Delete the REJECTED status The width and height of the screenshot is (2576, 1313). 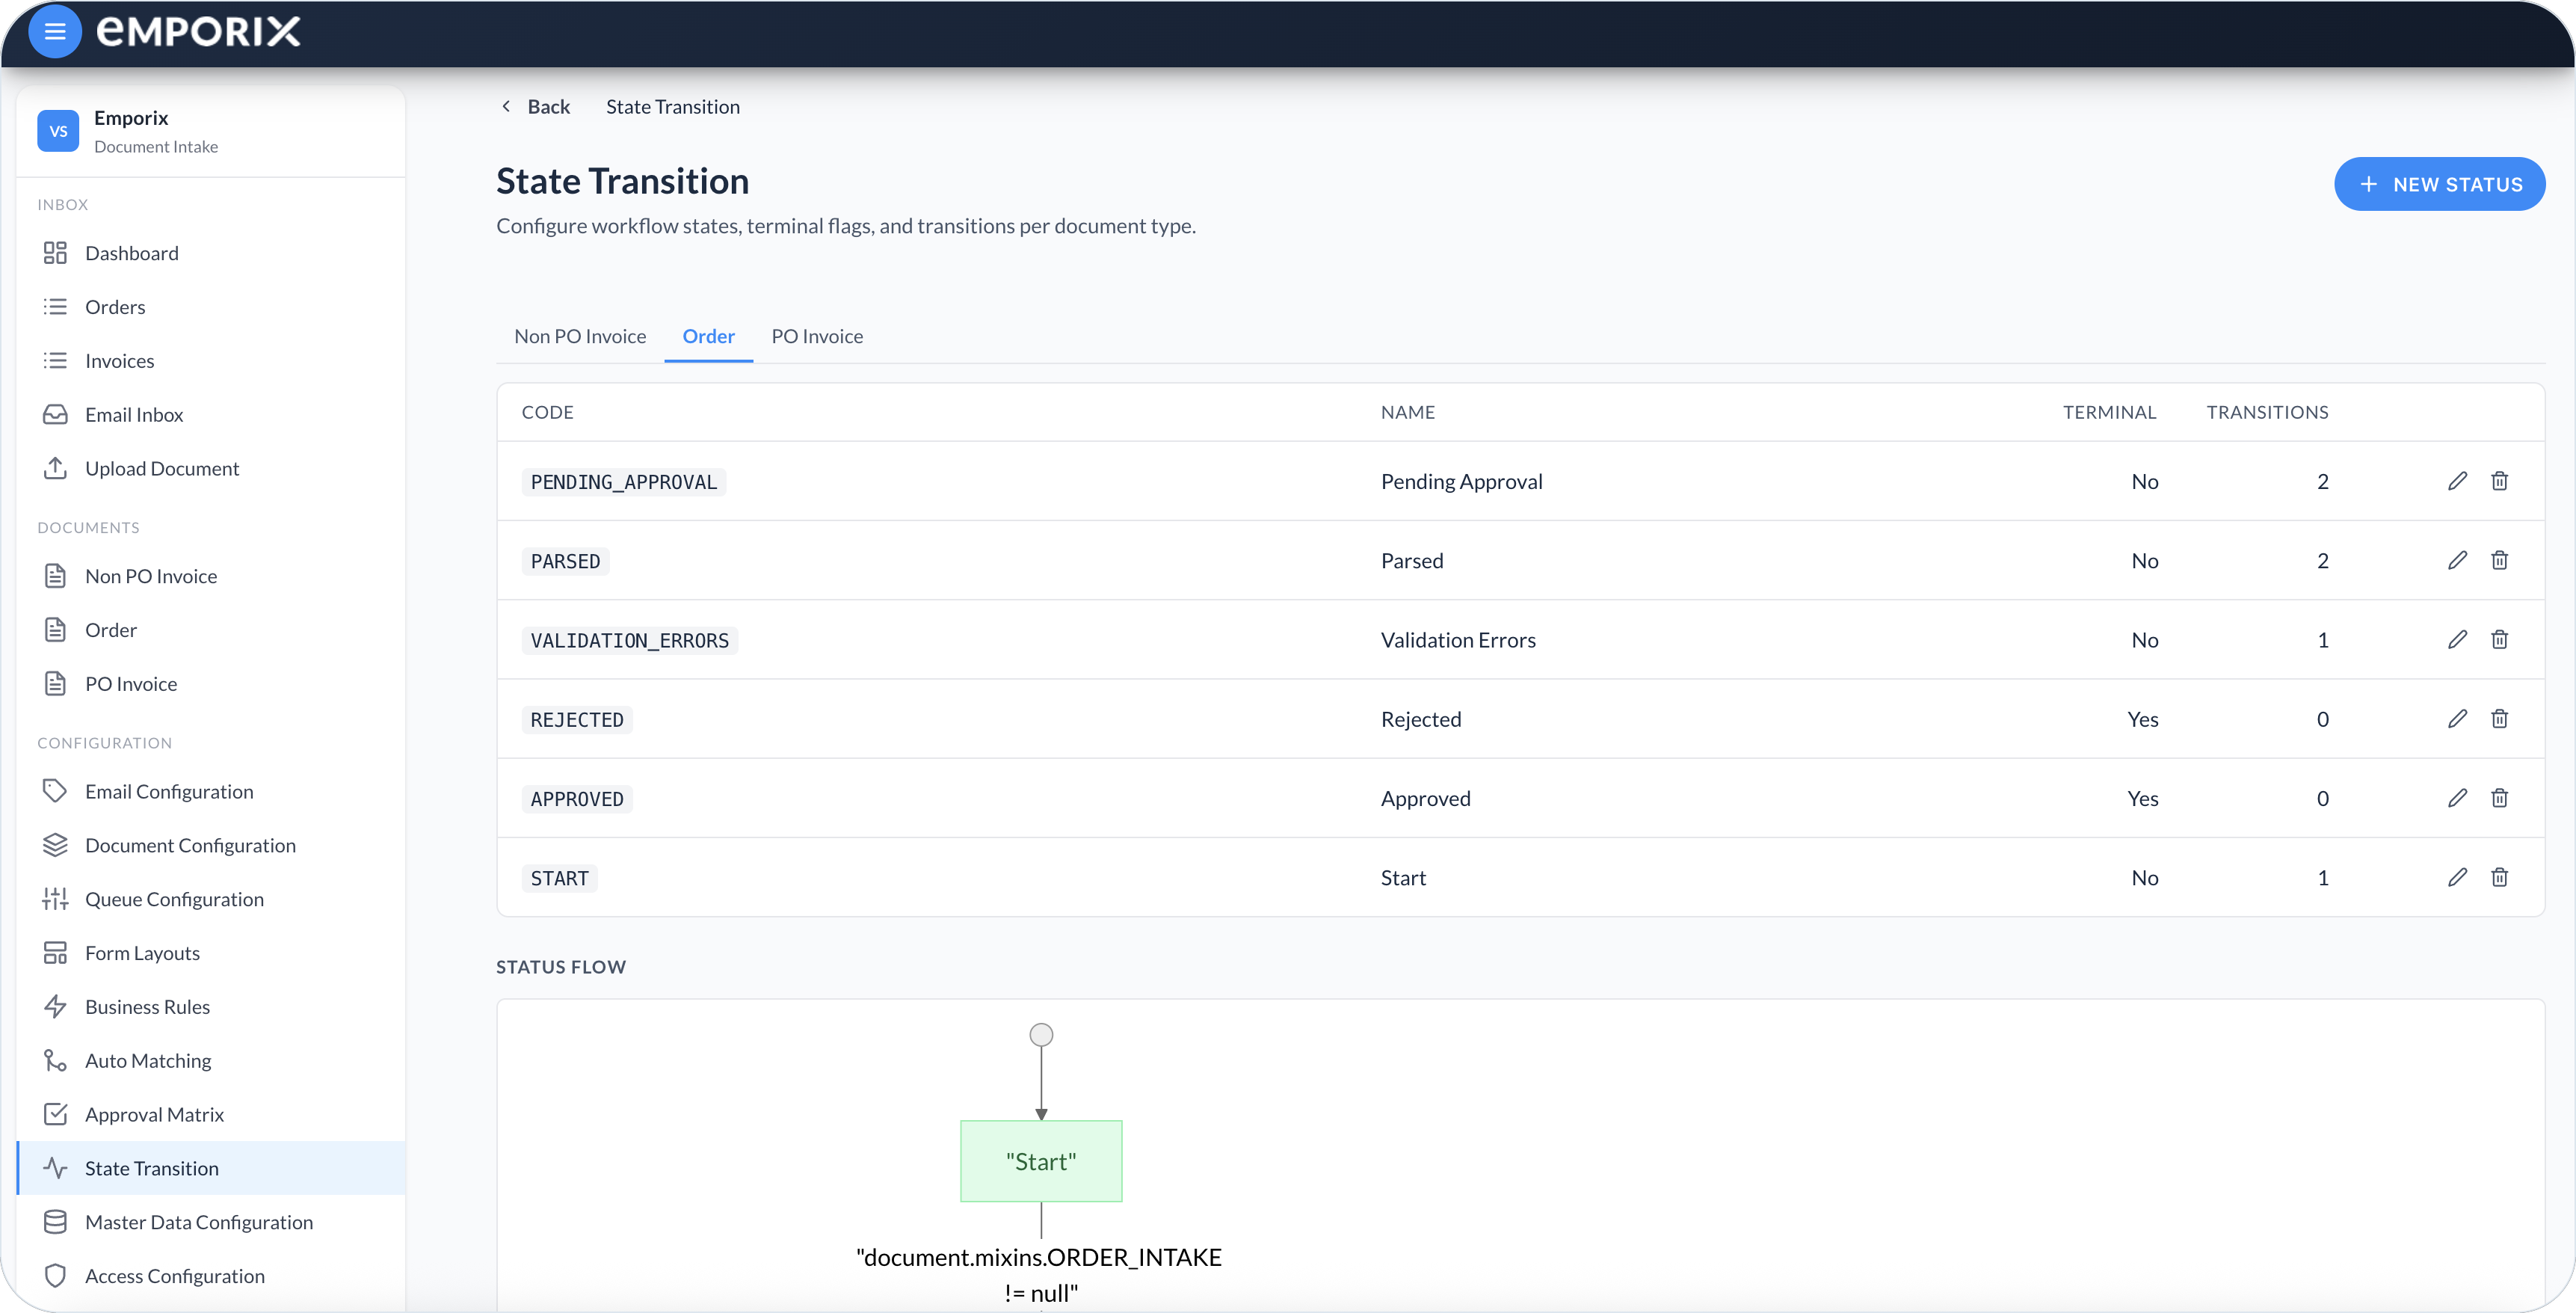coord(2499,719)
